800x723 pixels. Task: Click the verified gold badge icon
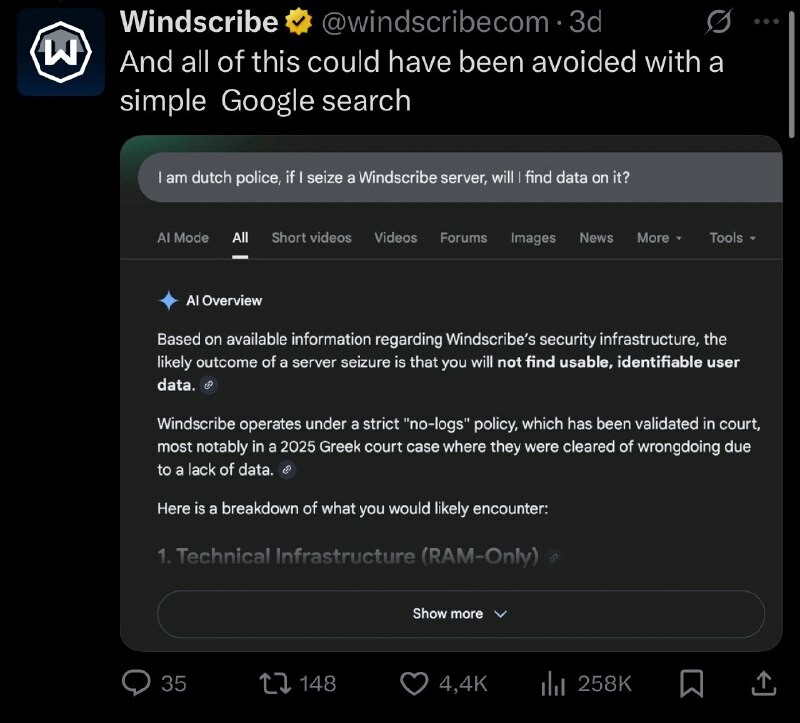pyautogui.click(x=301, y=21)
